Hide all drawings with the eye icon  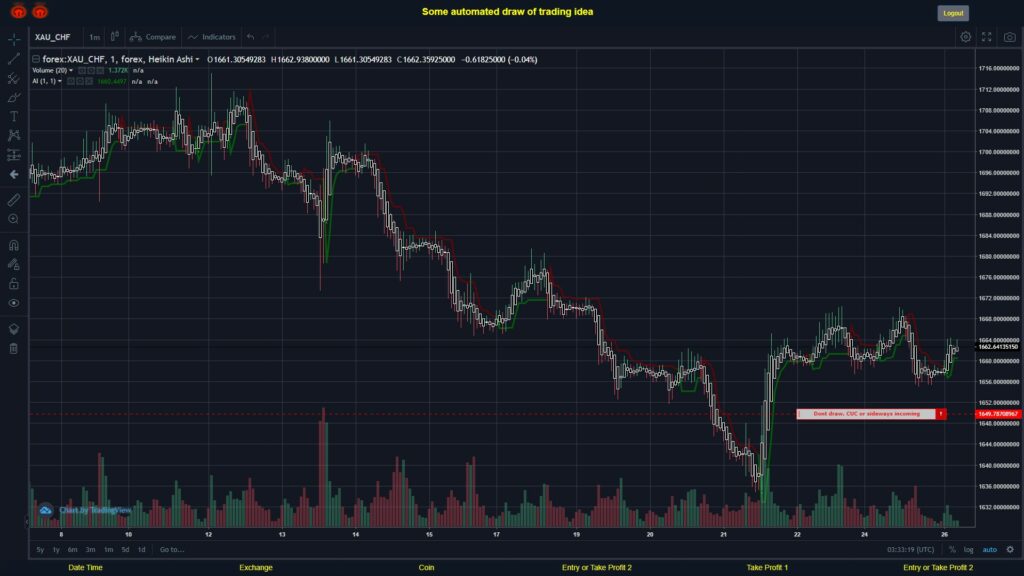[x=14, y=303]
